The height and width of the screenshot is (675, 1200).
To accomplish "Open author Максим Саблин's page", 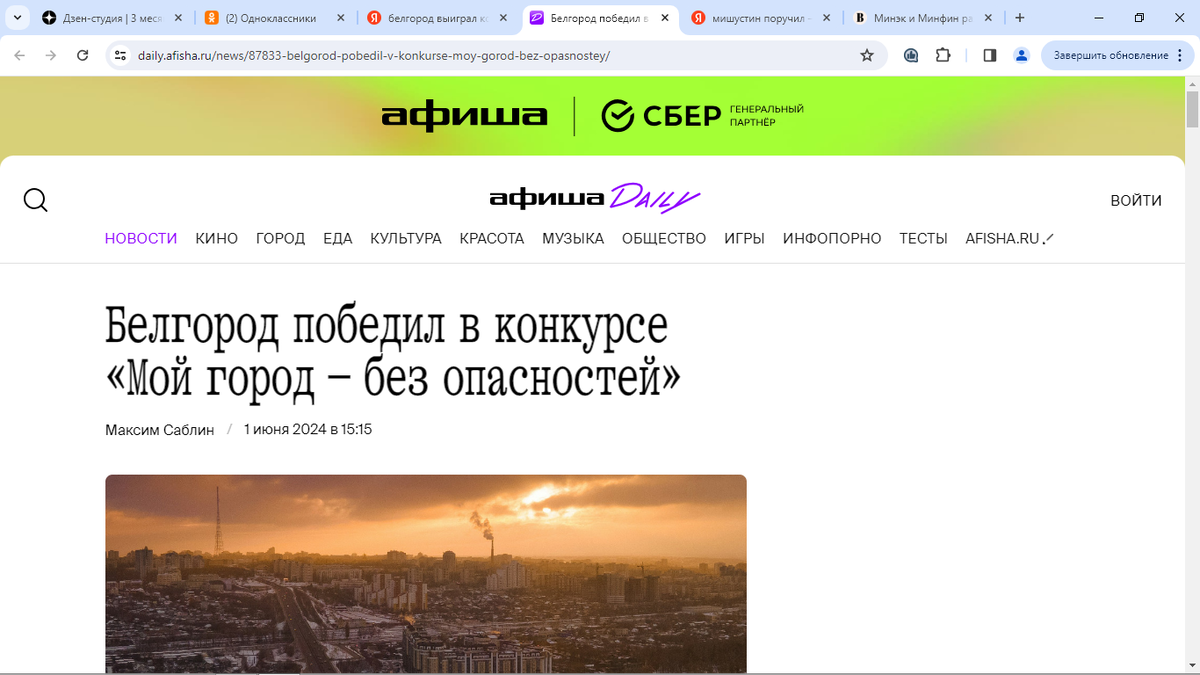I will point(160,430).
